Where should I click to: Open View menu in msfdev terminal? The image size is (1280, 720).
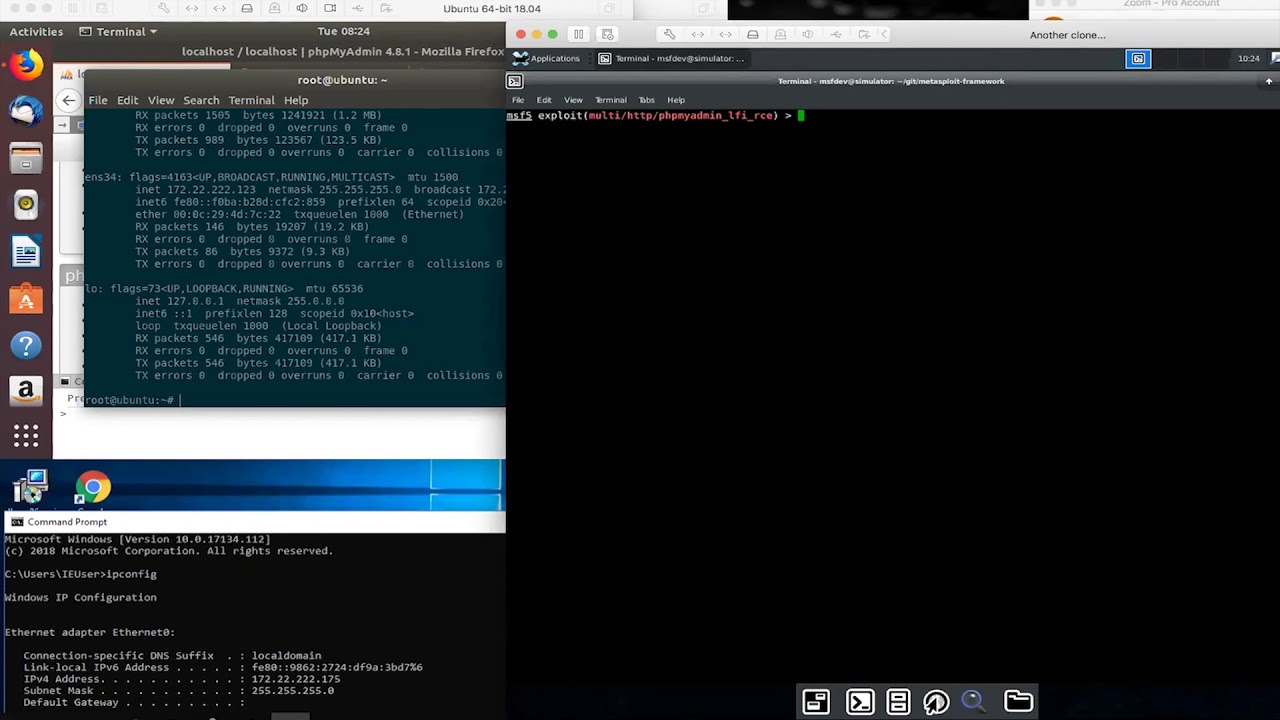573,100
